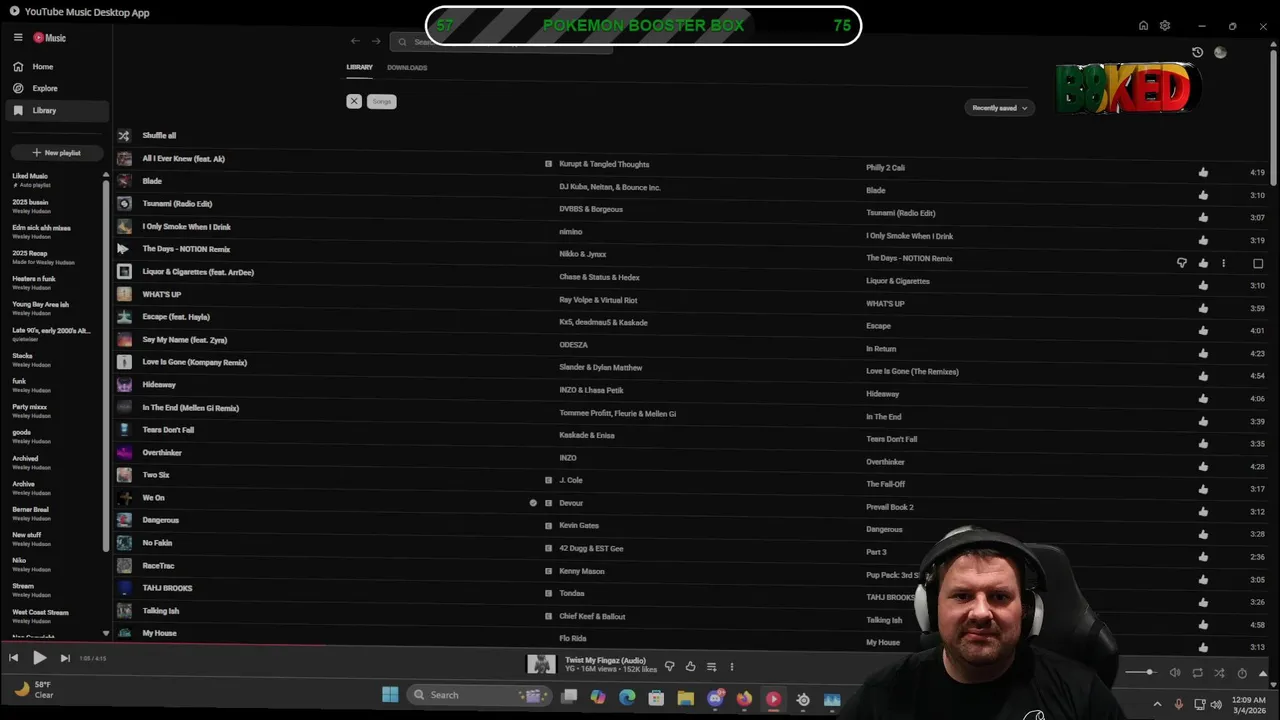The width and height of the screenshot is (1280, 720).
Task: Click the Songs filter chip
Action: (x=382, y=101)
